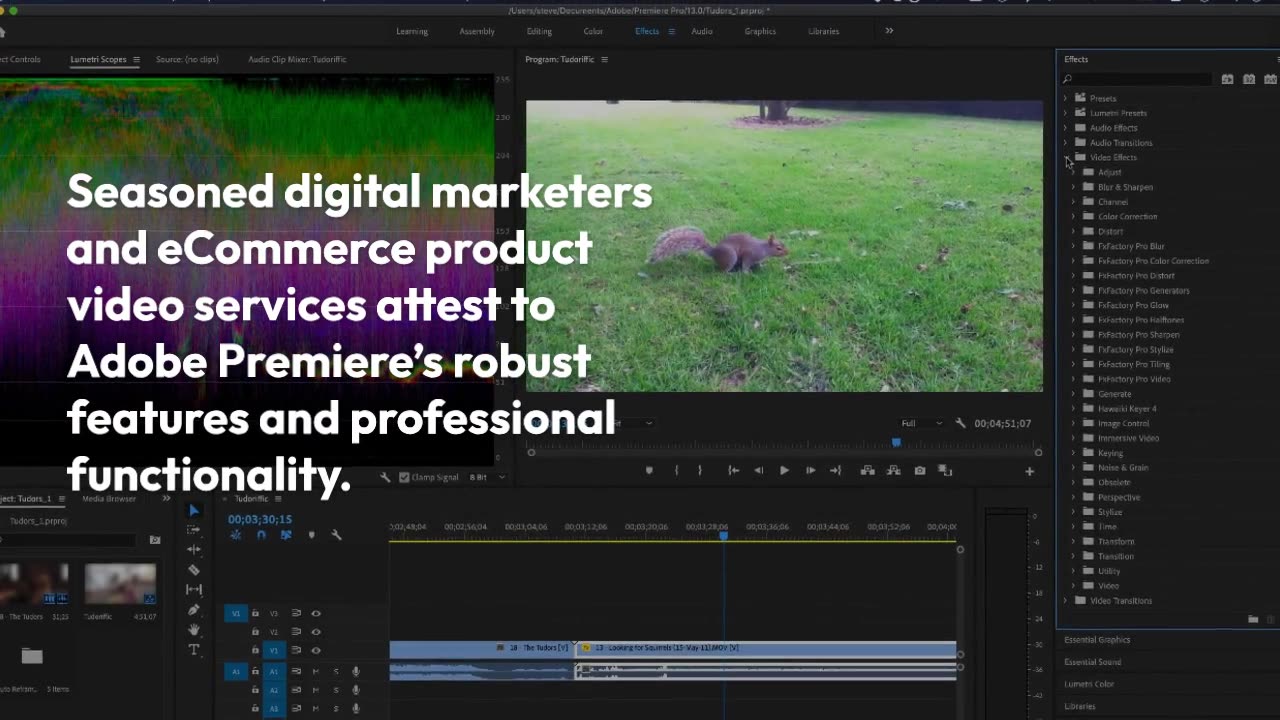
Task: Play the Program monitor video
Action: pyautogui.click(x=784, y=470)
